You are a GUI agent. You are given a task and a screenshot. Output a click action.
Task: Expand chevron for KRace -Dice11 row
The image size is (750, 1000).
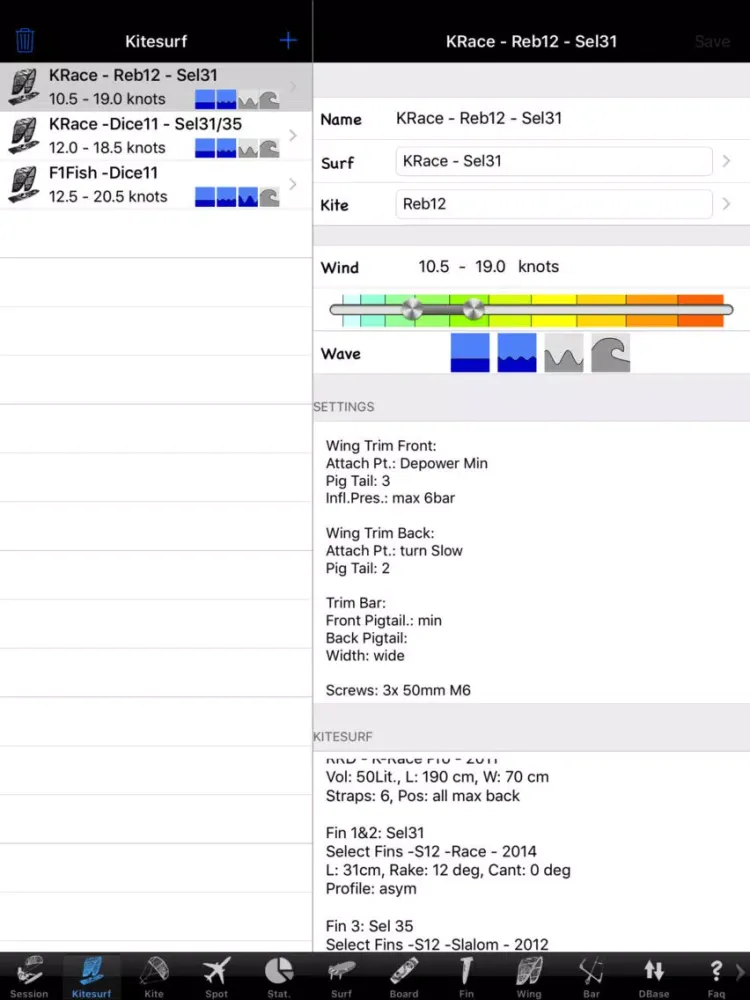point(293,135)
